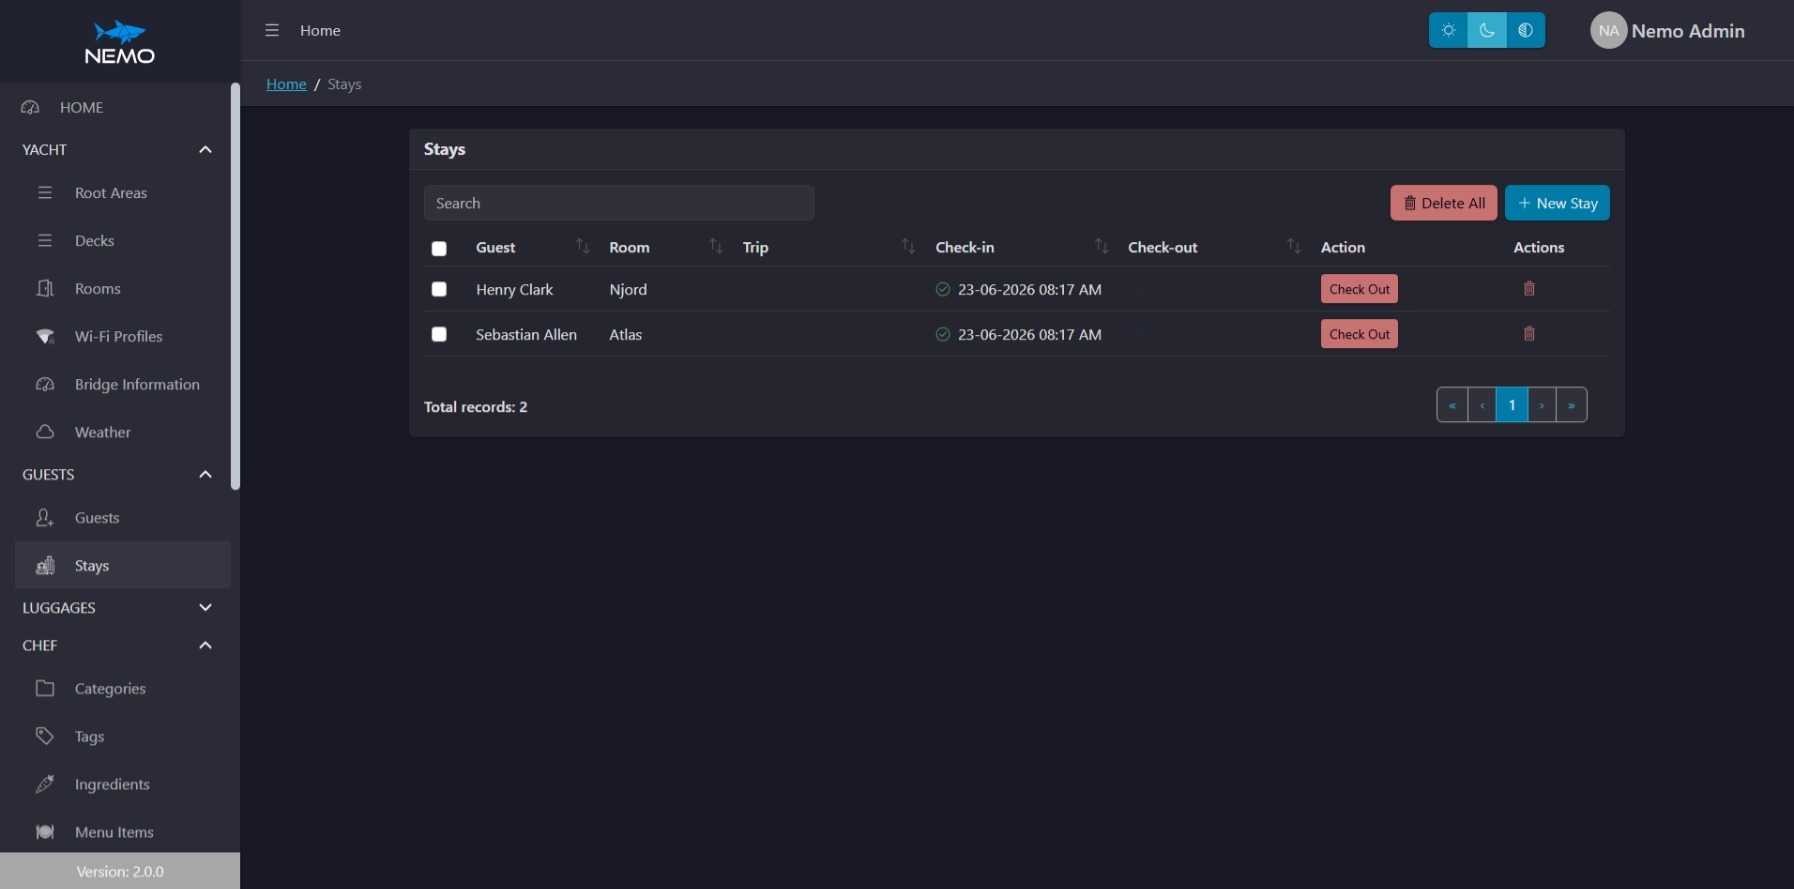The height and width of the screenshot is (889, 1794).
Task: Collapse the GUESTS section
Action: tap(205, 474)
